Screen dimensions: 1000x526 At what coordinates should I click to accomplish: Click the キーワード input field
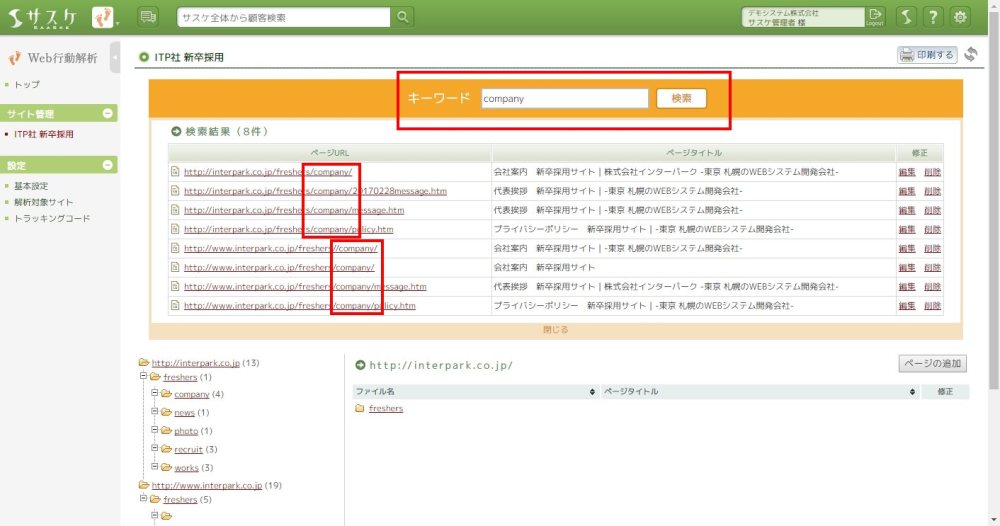click(564, 99)
